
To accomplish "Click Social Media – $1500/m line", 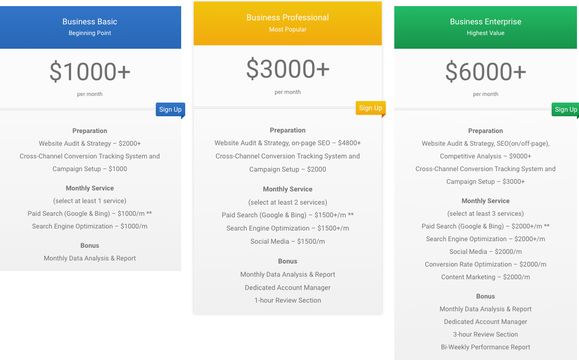I will 288,242.
